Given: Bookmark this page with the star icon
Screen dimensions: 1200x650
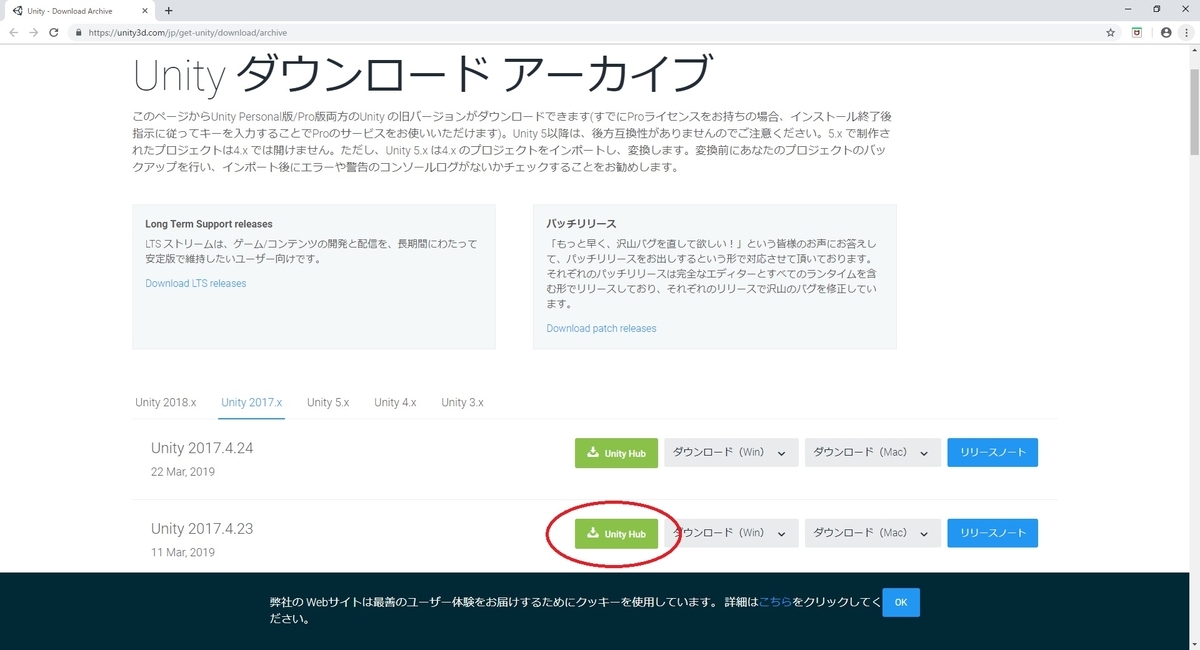Looking at the screenshot, I should coord(1111,32).
